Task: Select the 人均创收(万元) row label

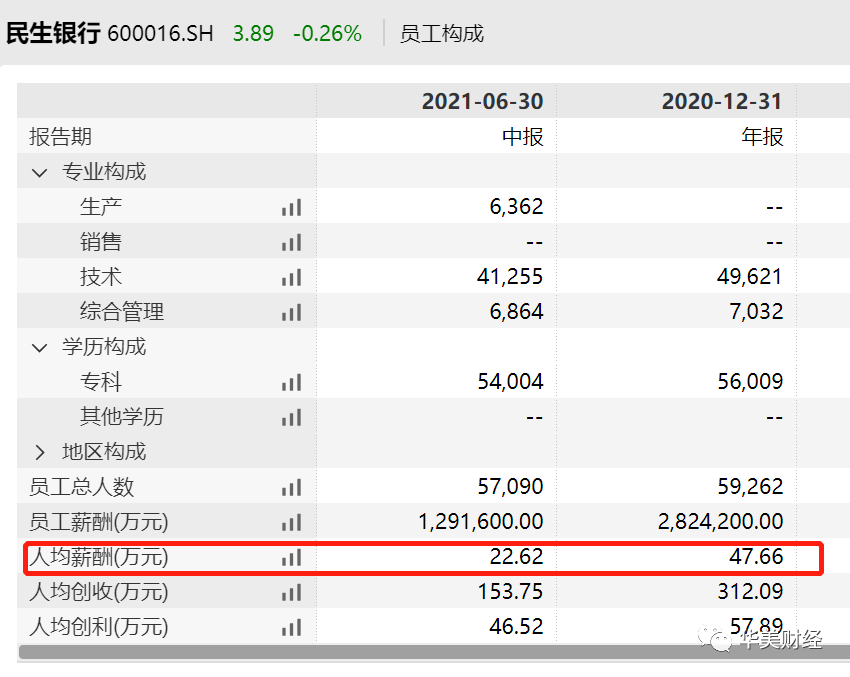Action: point(99,591)
